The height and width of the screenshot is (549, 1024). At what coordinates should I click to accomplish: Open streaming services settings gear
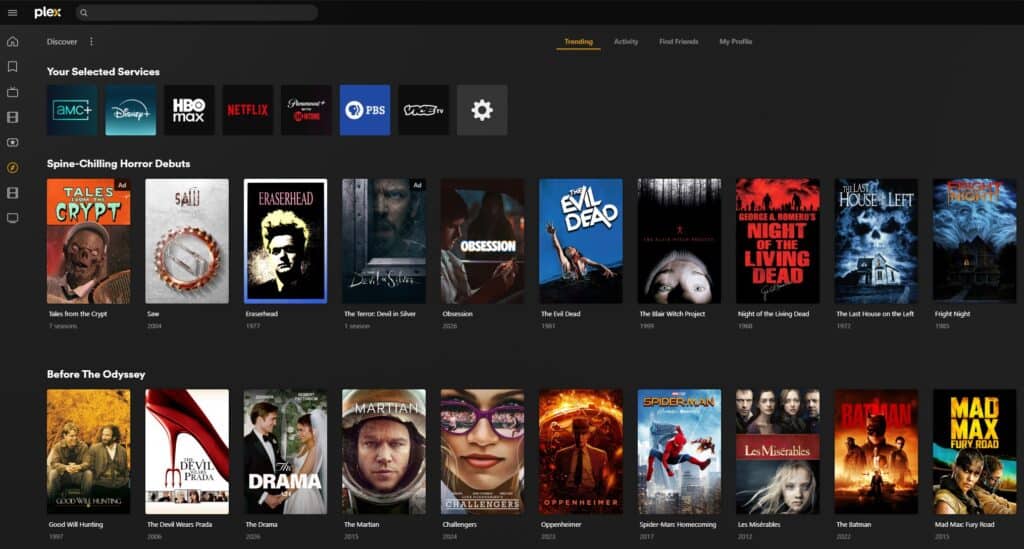tap(482, 110)
